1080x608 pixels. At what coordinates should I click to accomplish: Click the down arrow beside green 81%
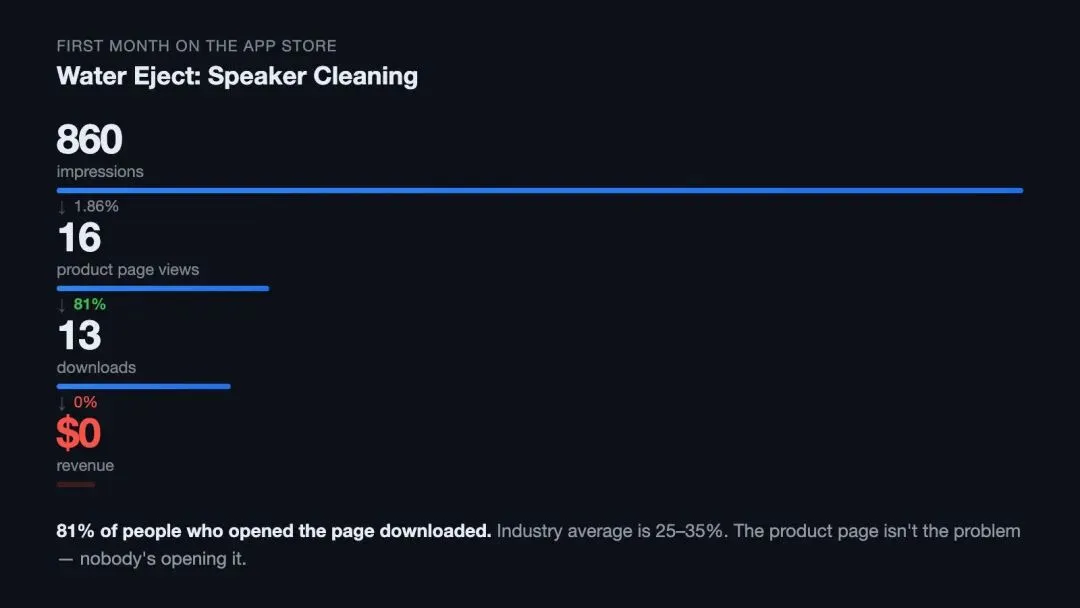tap(62, 305)
